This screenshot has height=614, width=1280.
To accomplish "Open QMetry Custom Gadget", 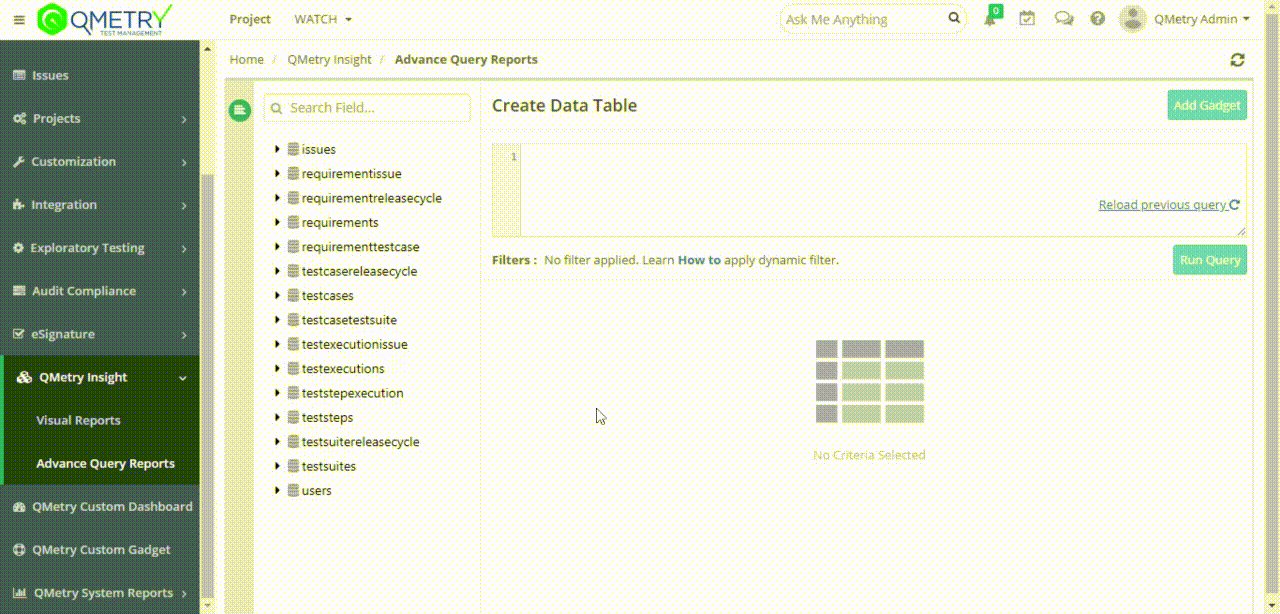I will [x=100, y=549].
